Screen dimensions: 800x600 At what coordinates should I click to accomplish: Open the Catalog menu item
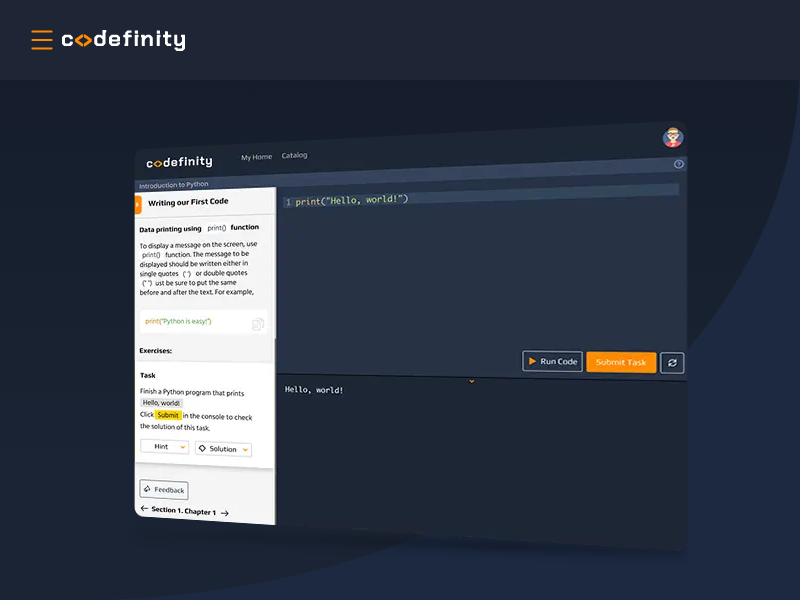click(294, 155)
